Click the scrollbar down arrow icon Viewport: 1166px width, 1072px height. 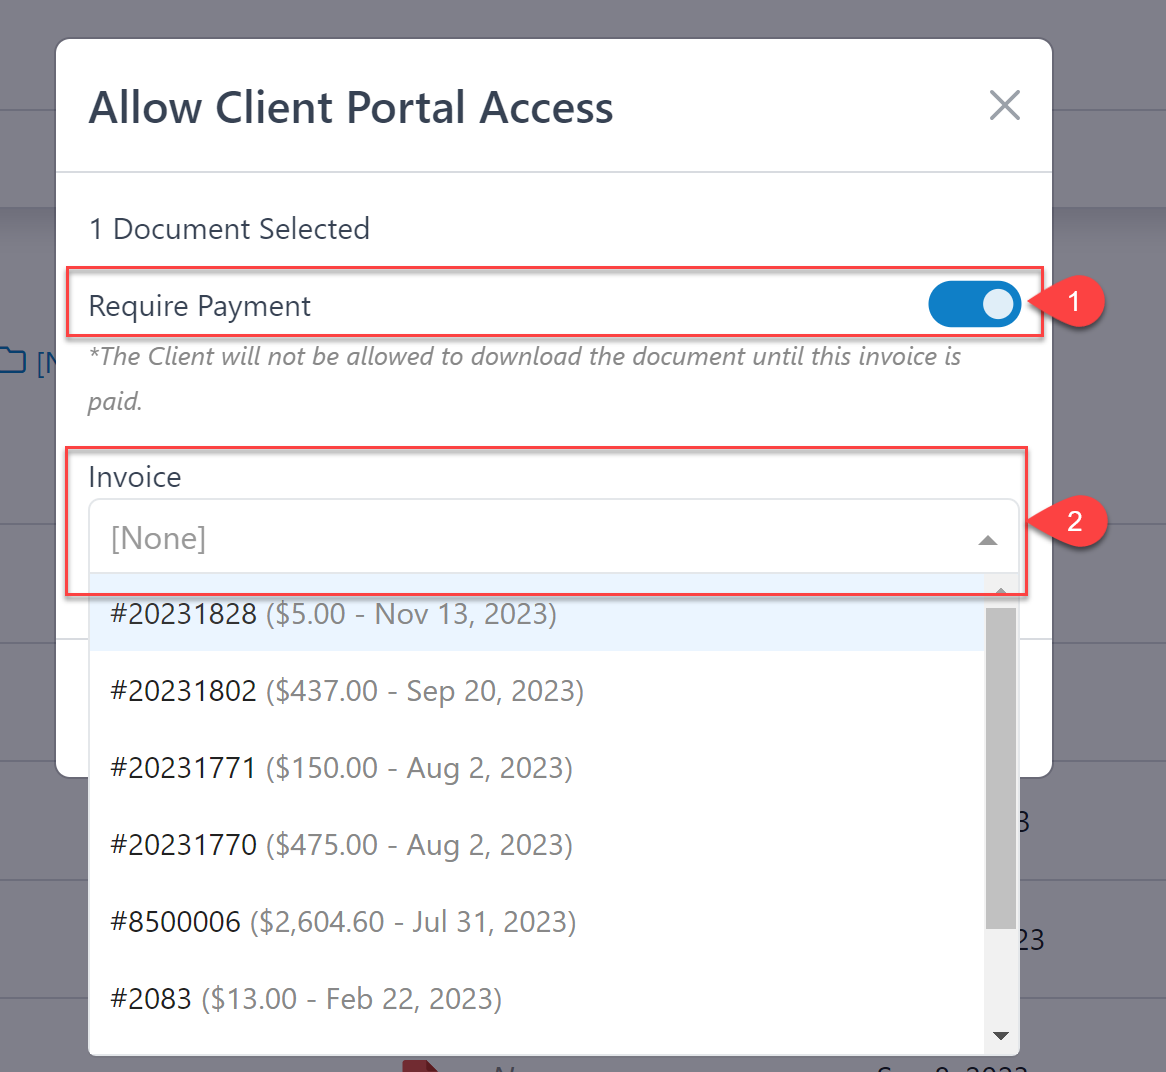pyautogui.click(x=1001, y=1036)
